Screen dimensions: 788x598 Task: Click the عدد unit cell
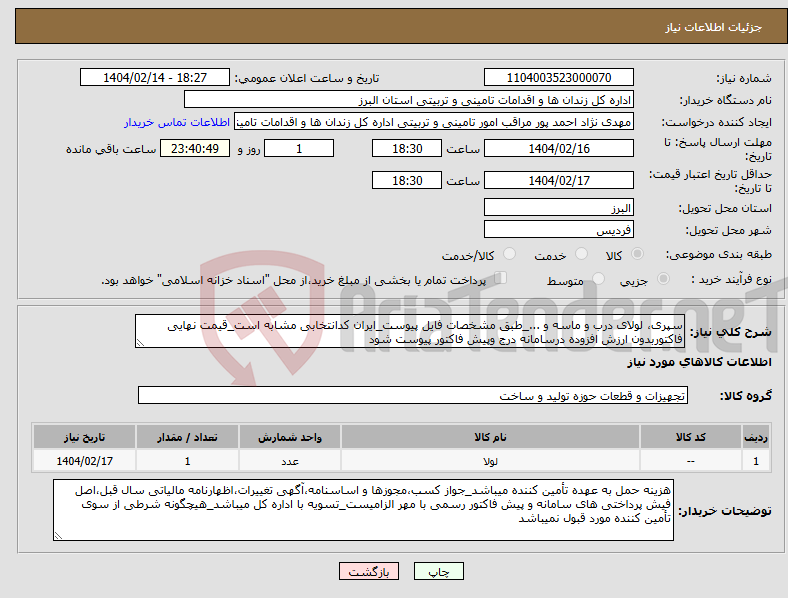pos(290,460)
